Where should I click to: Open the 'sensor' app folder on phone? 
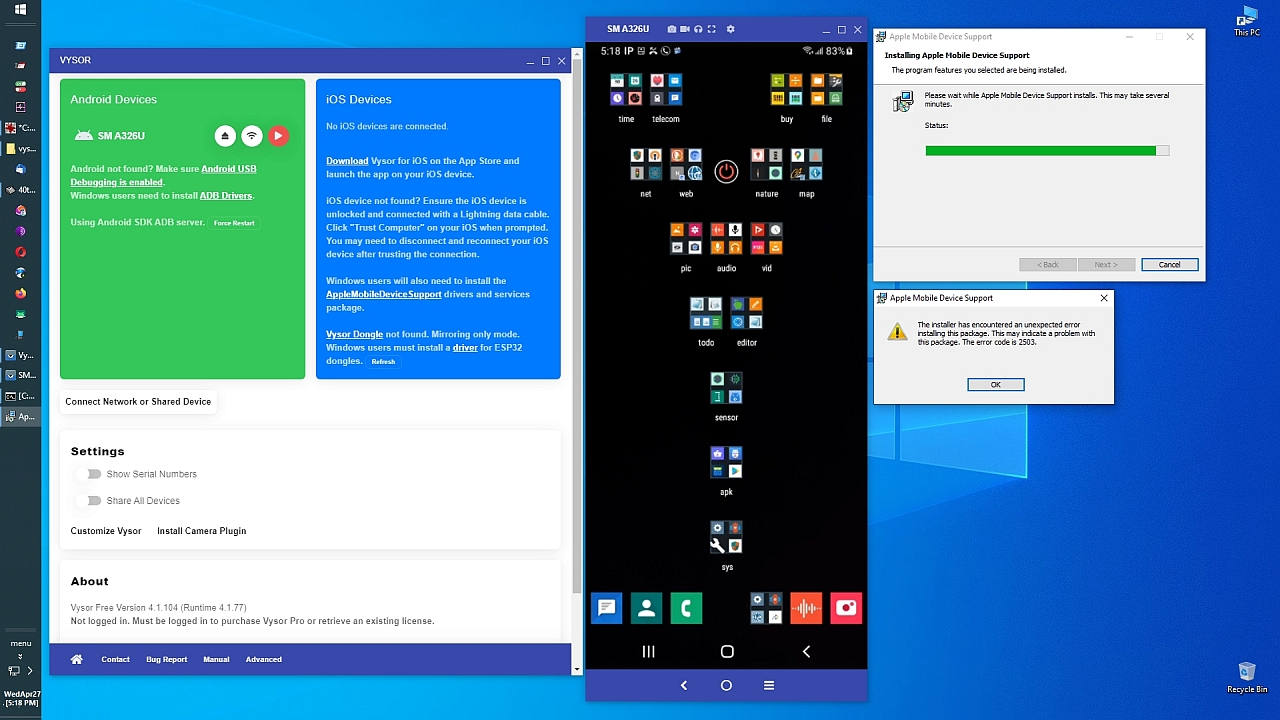tap(726, 396)
